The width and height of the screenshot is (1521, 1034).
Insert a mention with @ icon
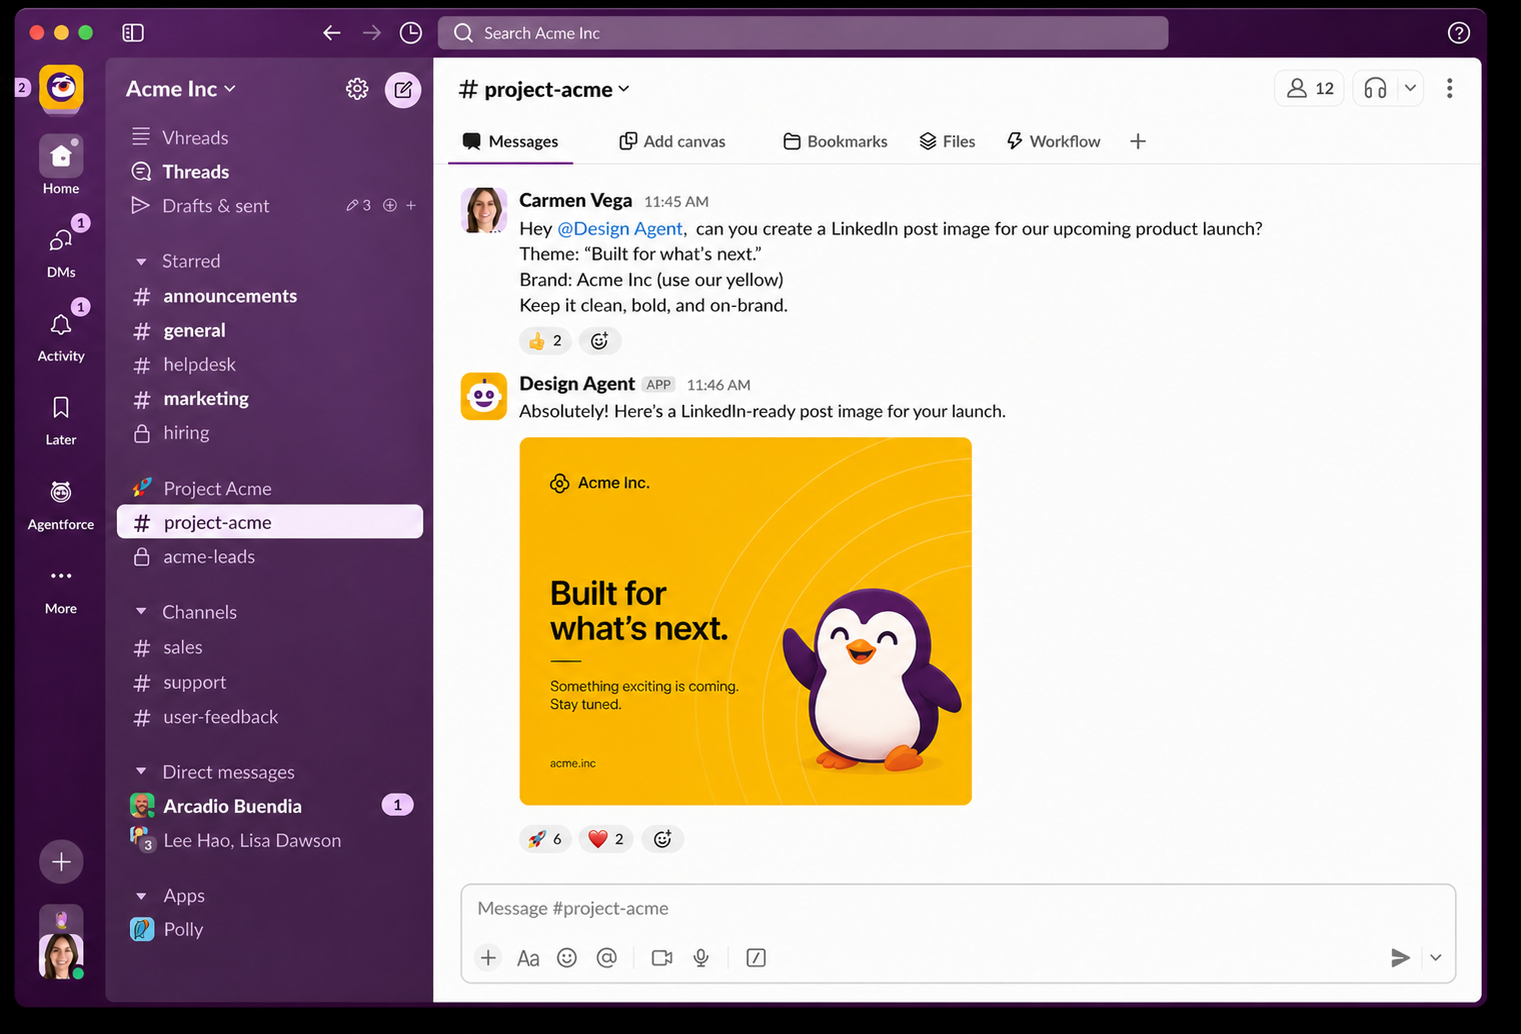[x=606, y=958]
